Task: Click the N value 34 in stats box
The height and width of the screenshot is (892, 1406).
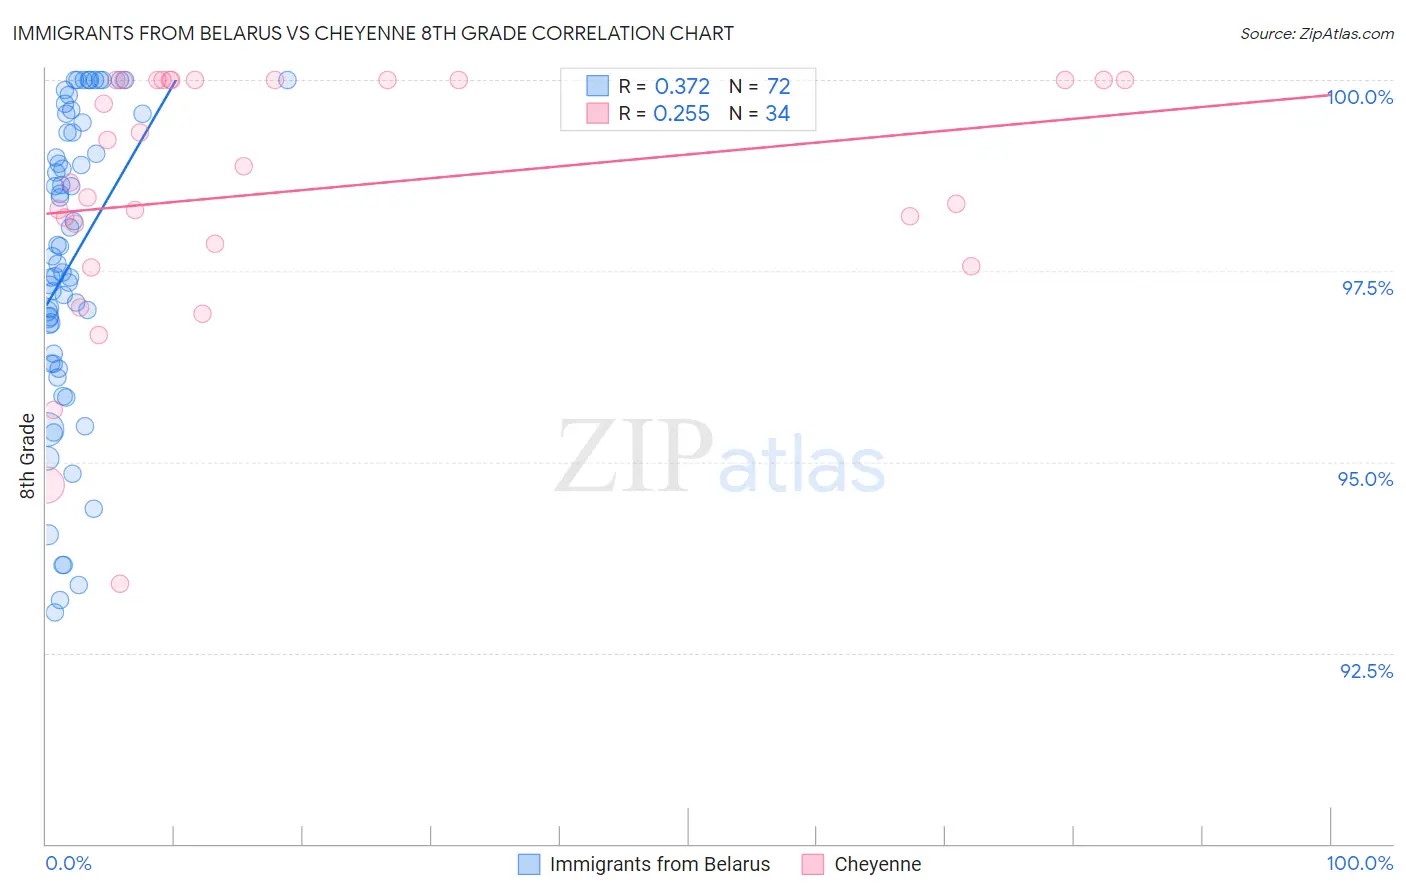Action: [778, 113]
